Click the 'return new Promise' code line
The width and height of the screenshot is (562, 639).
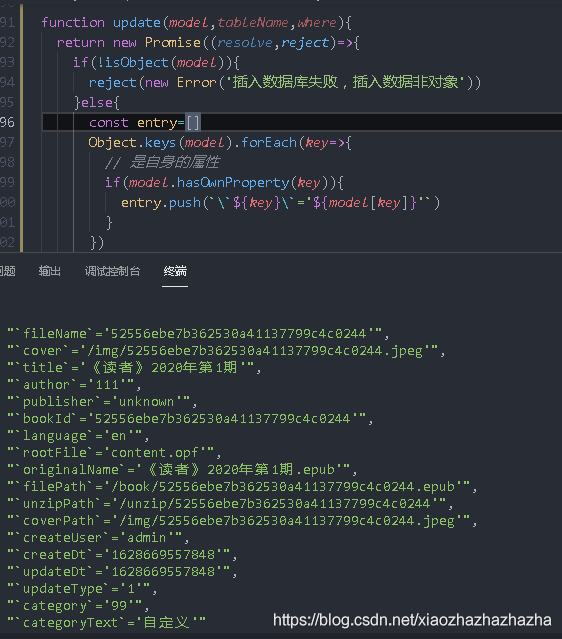coord(208,42)
